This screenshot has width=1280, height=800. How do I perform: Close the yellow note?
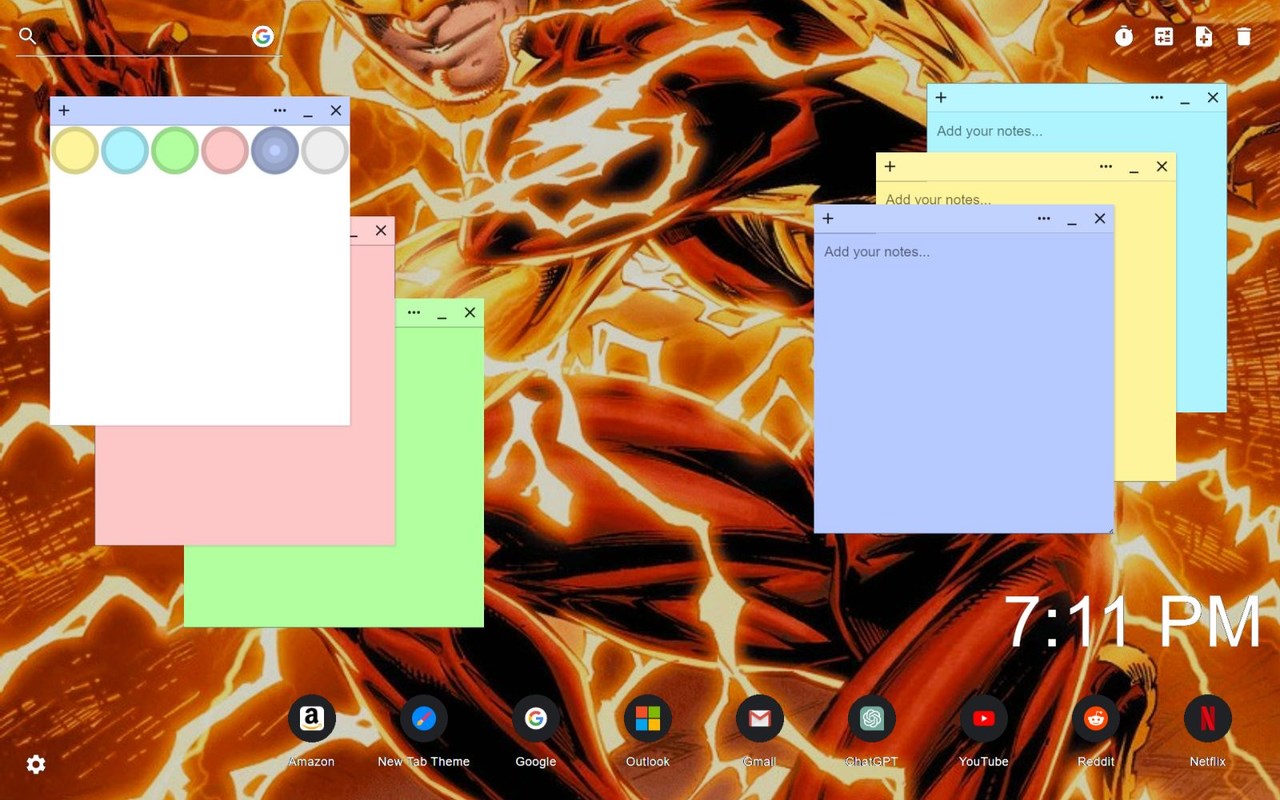tap(1162, 167)
